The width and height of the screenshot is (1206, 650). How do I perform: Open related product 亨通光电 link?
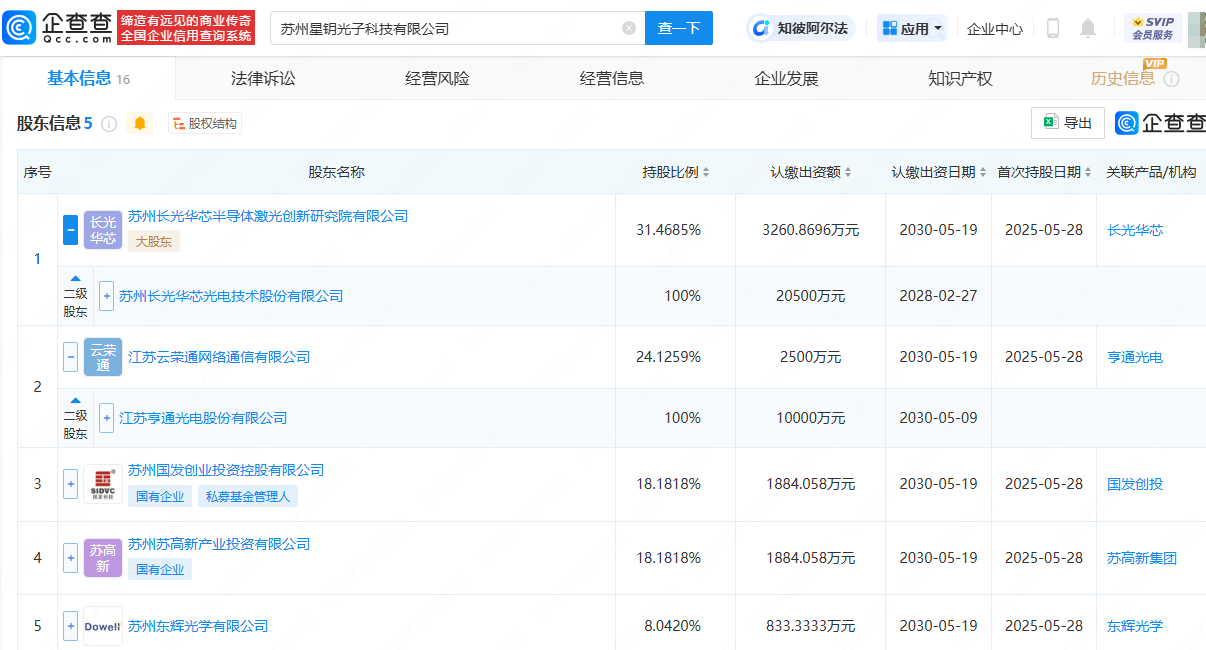(x=1135, y=357)
